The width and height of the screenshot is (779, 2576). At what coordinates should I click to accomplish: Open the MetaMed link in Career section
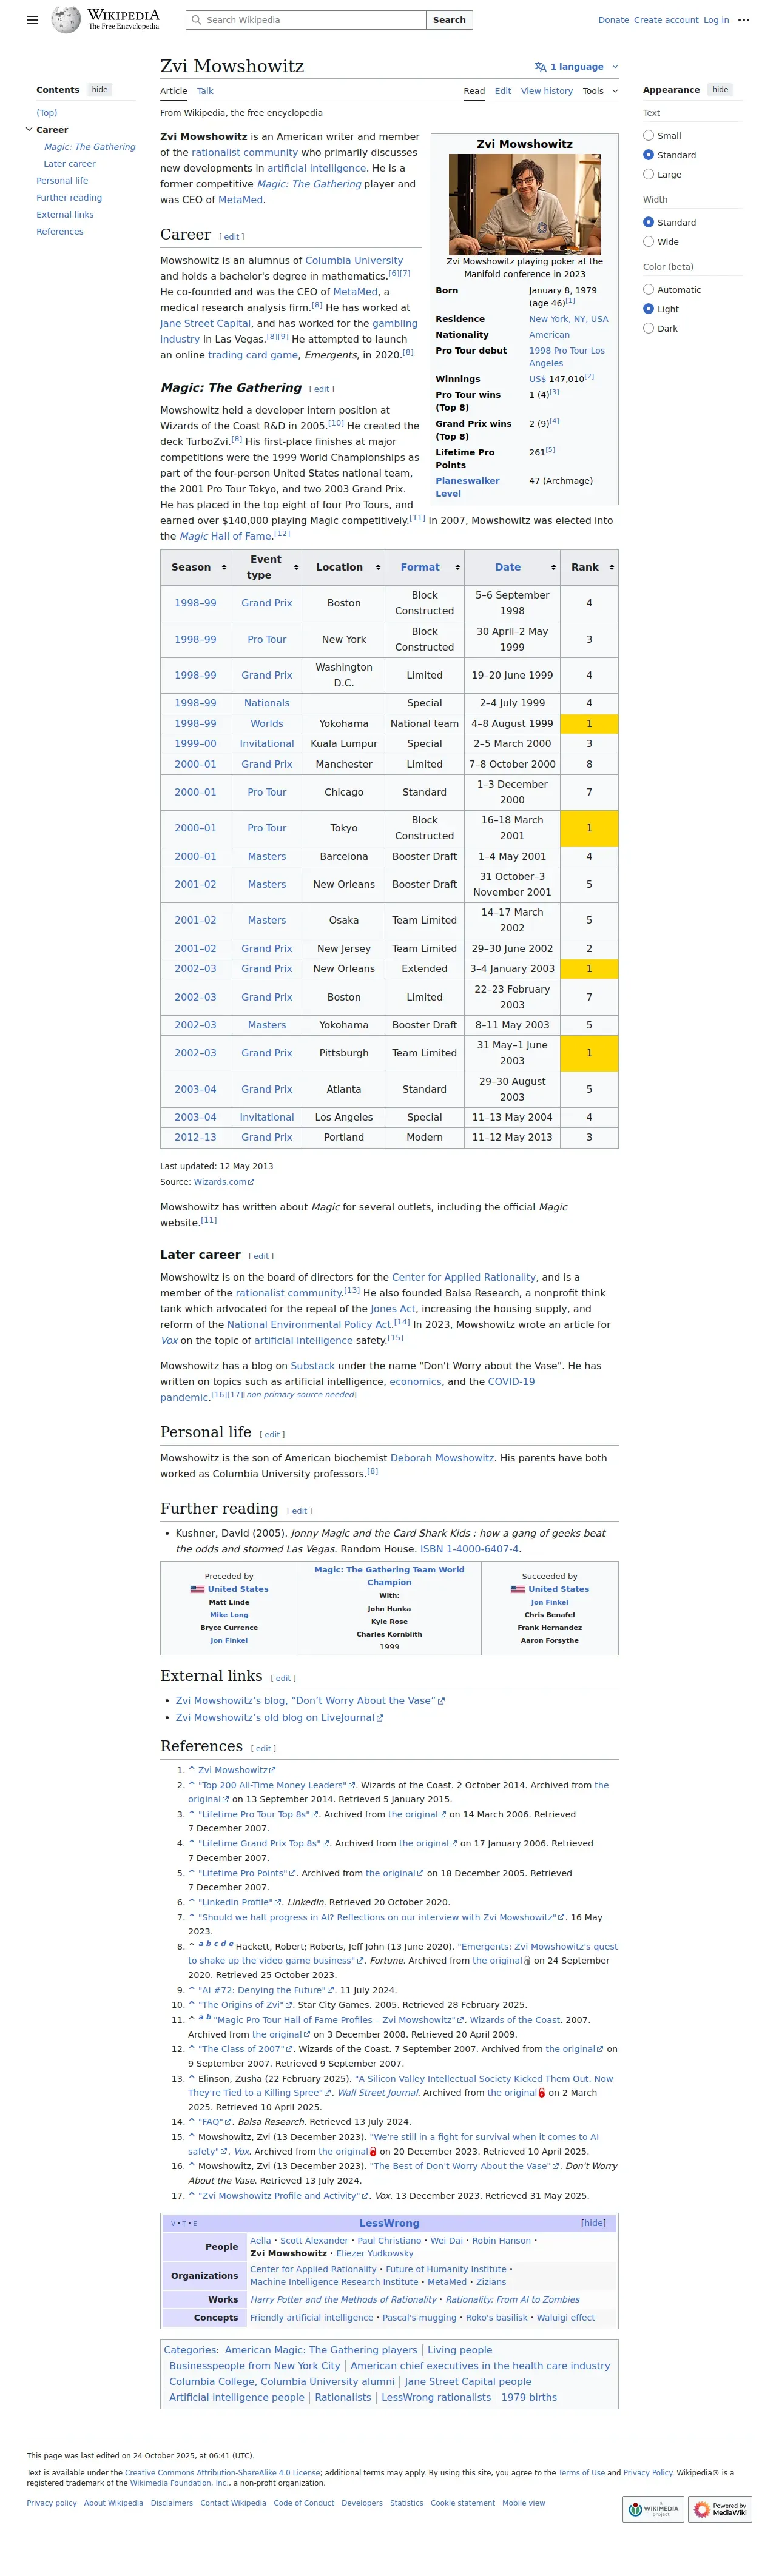click(355, 292)
